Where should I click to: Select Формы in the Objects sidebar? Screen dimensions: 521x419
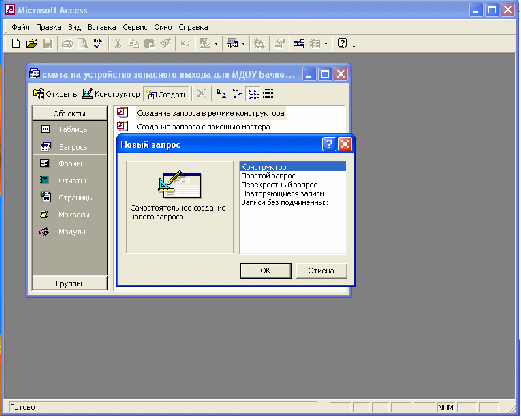tap(70, 163)
